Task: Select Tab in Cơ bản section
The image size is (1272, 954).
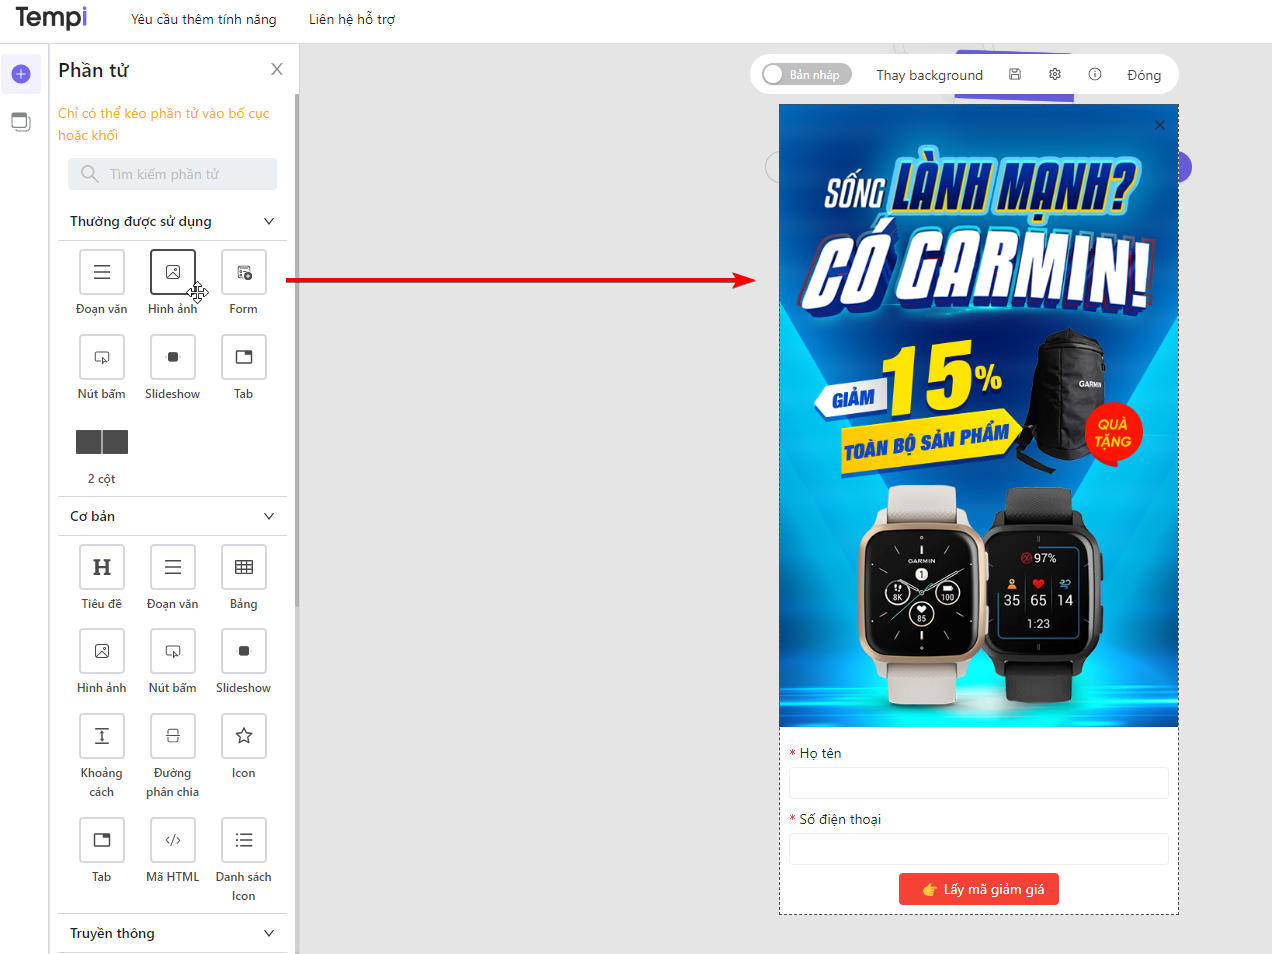Action: (x=102, y=840)
